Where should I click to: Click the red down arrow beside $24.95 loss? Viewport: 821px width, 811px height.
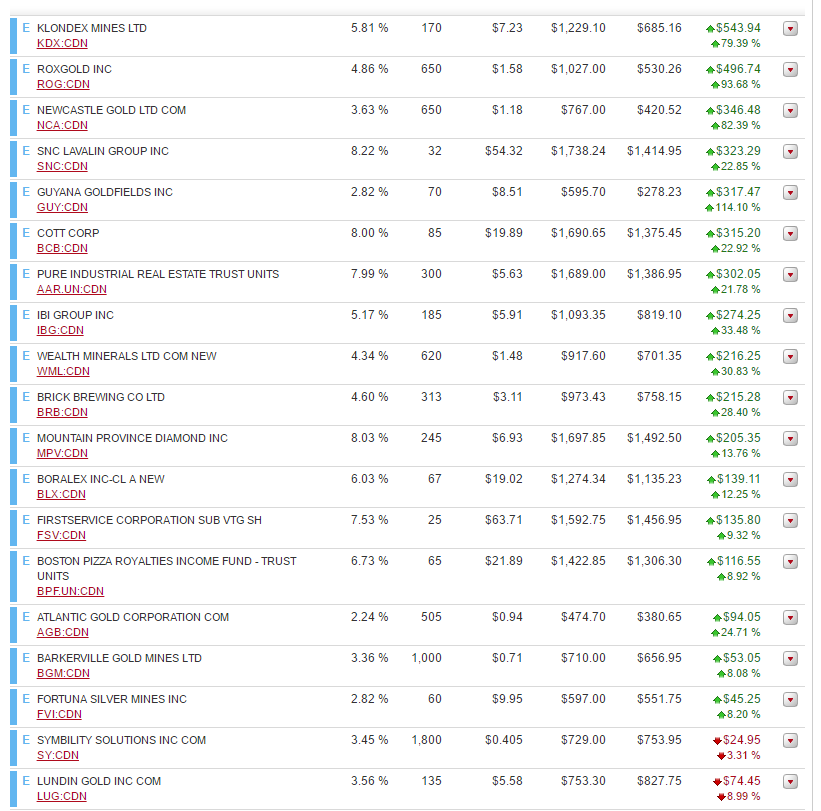[717, 741]
